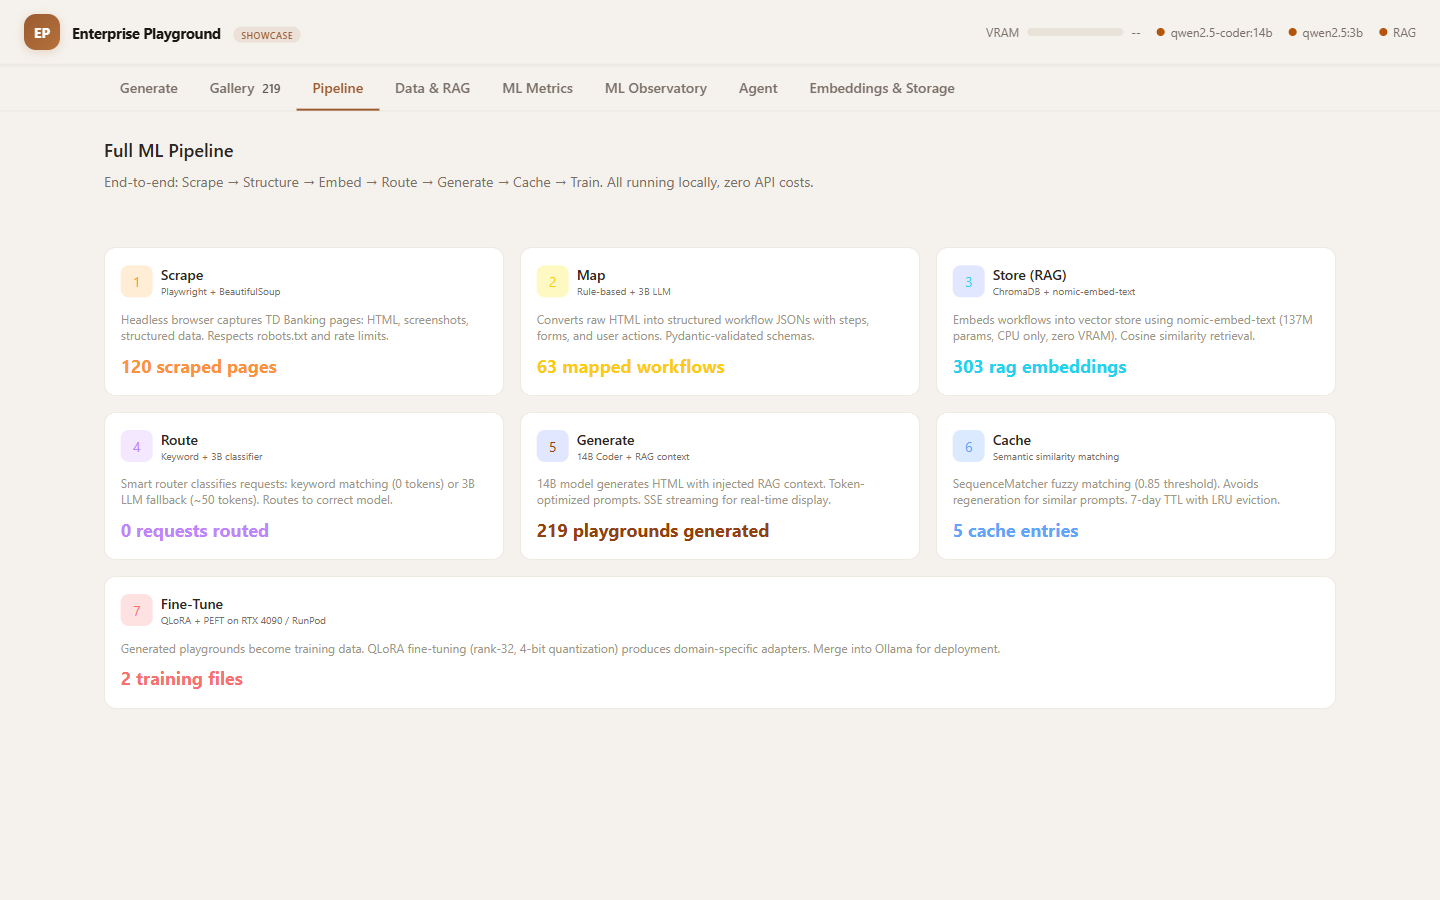Click the Scrape step 1 badge
The height and width of the screenshot is (900, 1440).
click(x=136, y=282)
